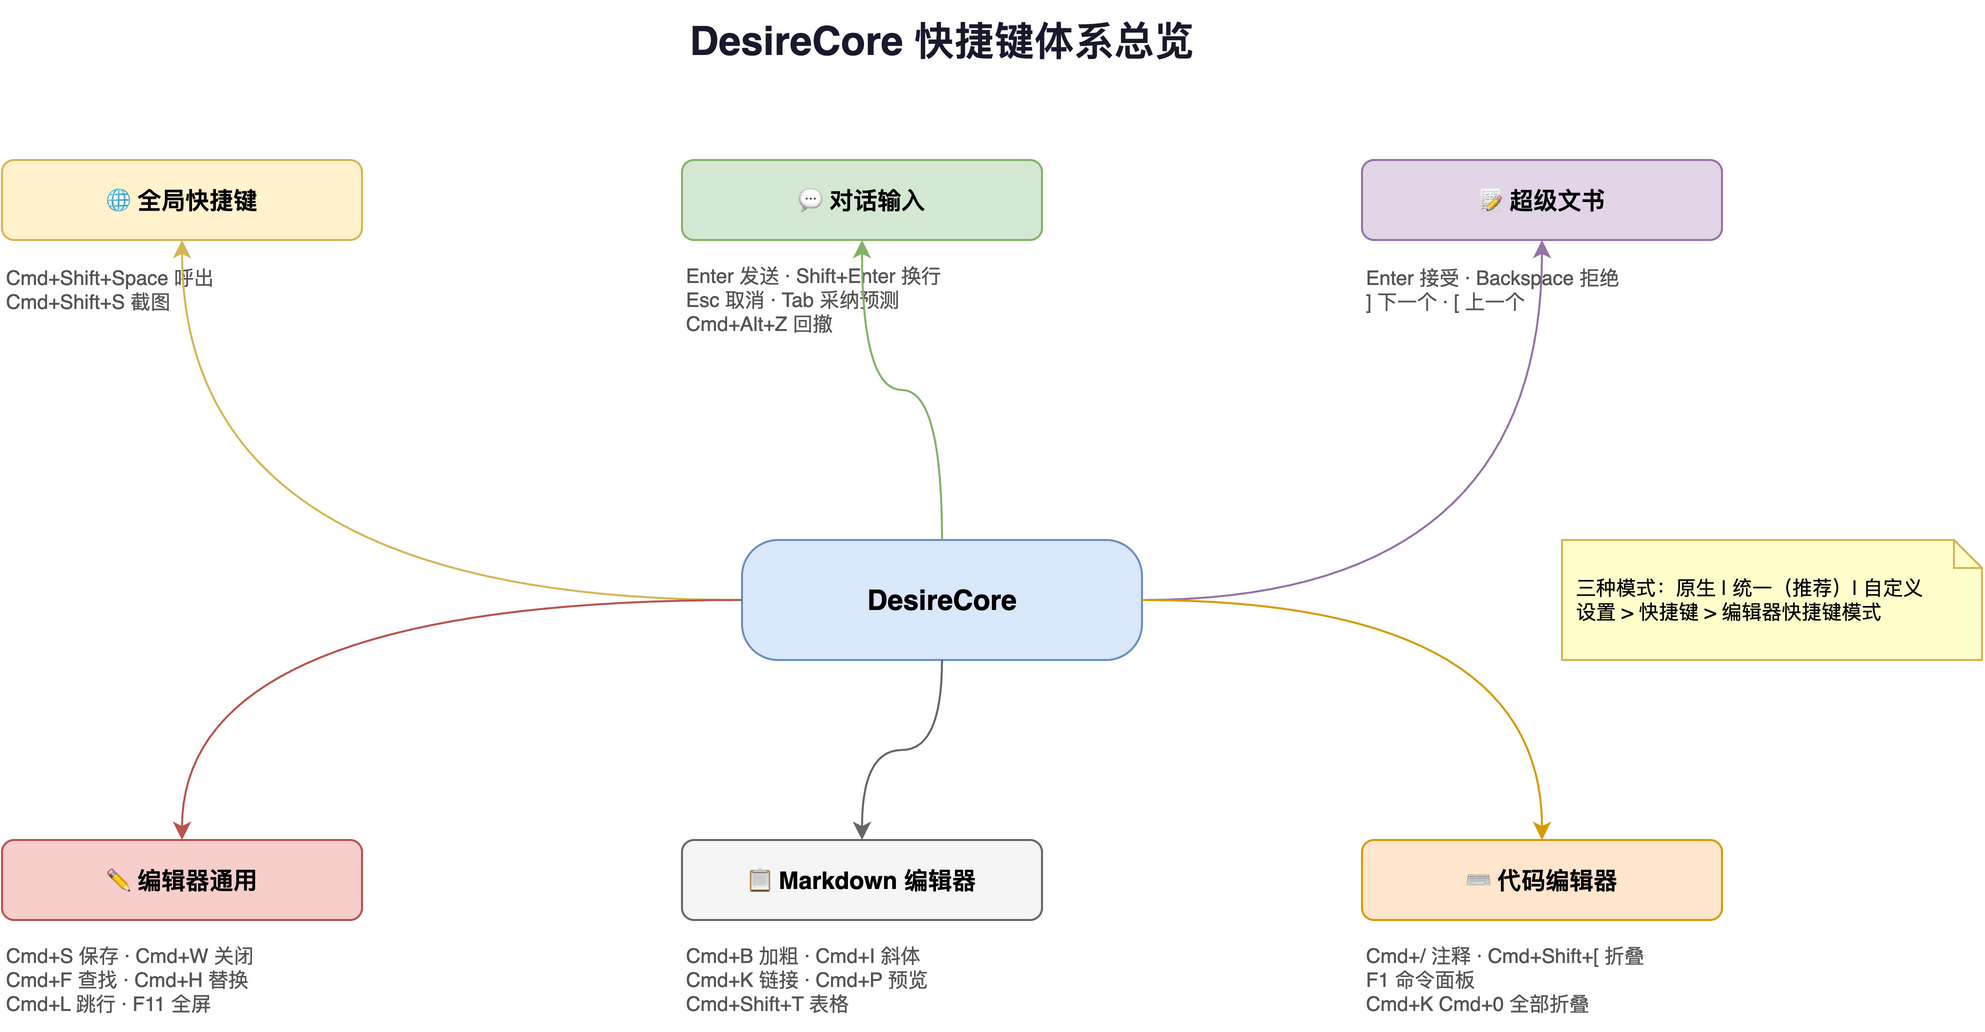This screenshot has height=1032, width=1985.
Task: Click the line Enter 发送 · Shift+Enter 换行
Action: tap(813, 276)
